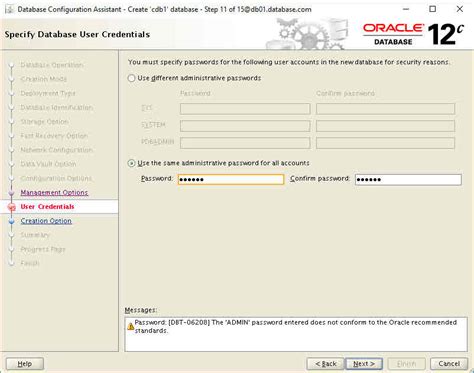474x373 pixels.
Task: Click the Management Options step bullet
Action: 12,193
